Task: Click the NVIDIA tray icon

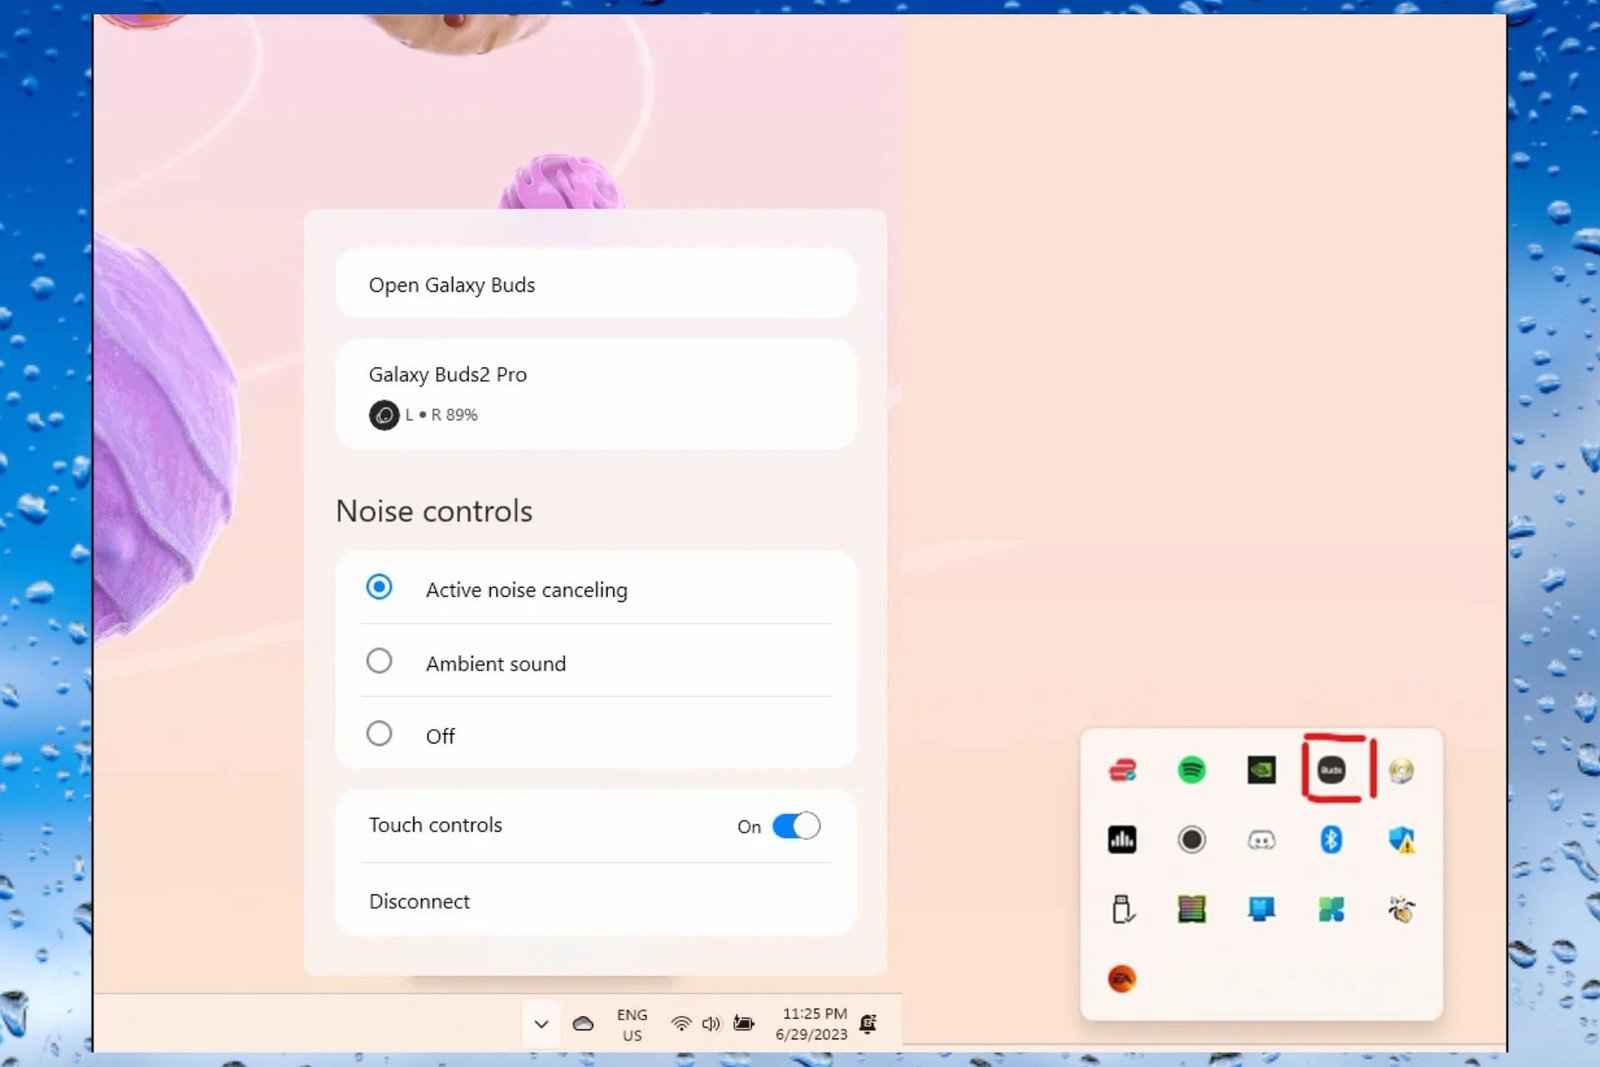Action: pyautogui.click(x=1261, y=770)
